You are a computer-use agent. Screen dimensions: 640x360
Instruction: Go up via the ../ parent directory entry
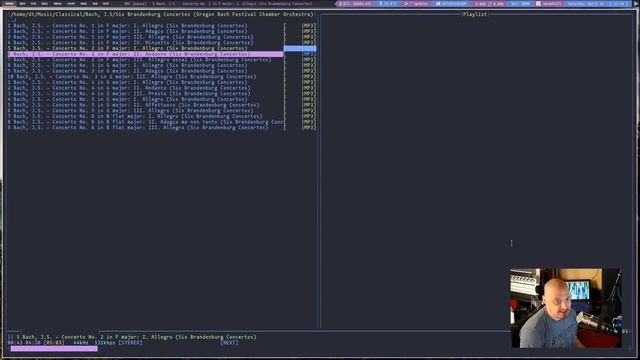pyautogui.click(x=12, y=20)
